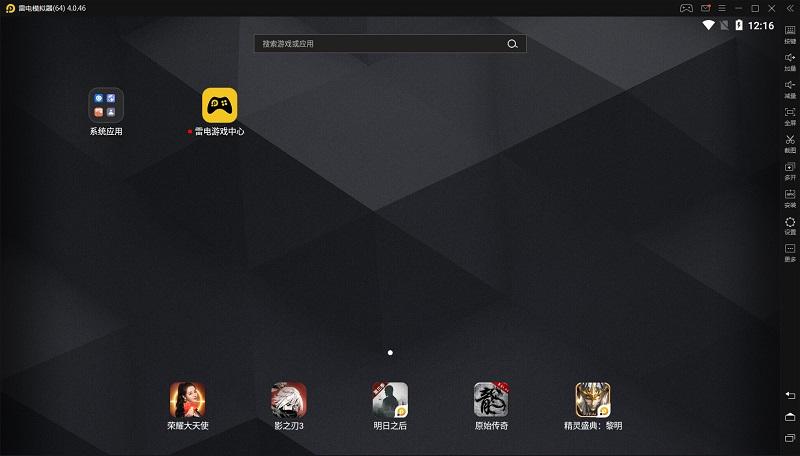Start the 明日之后 game
This screenshot has width=800, height=456.
point(390,399)
